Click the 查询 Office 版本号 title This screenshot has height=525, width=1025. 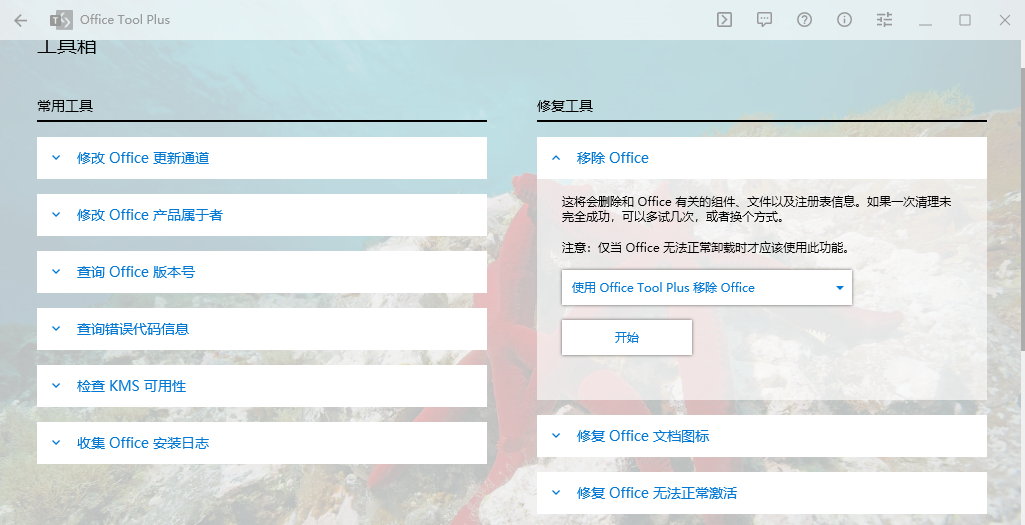[x=136, y=271]
